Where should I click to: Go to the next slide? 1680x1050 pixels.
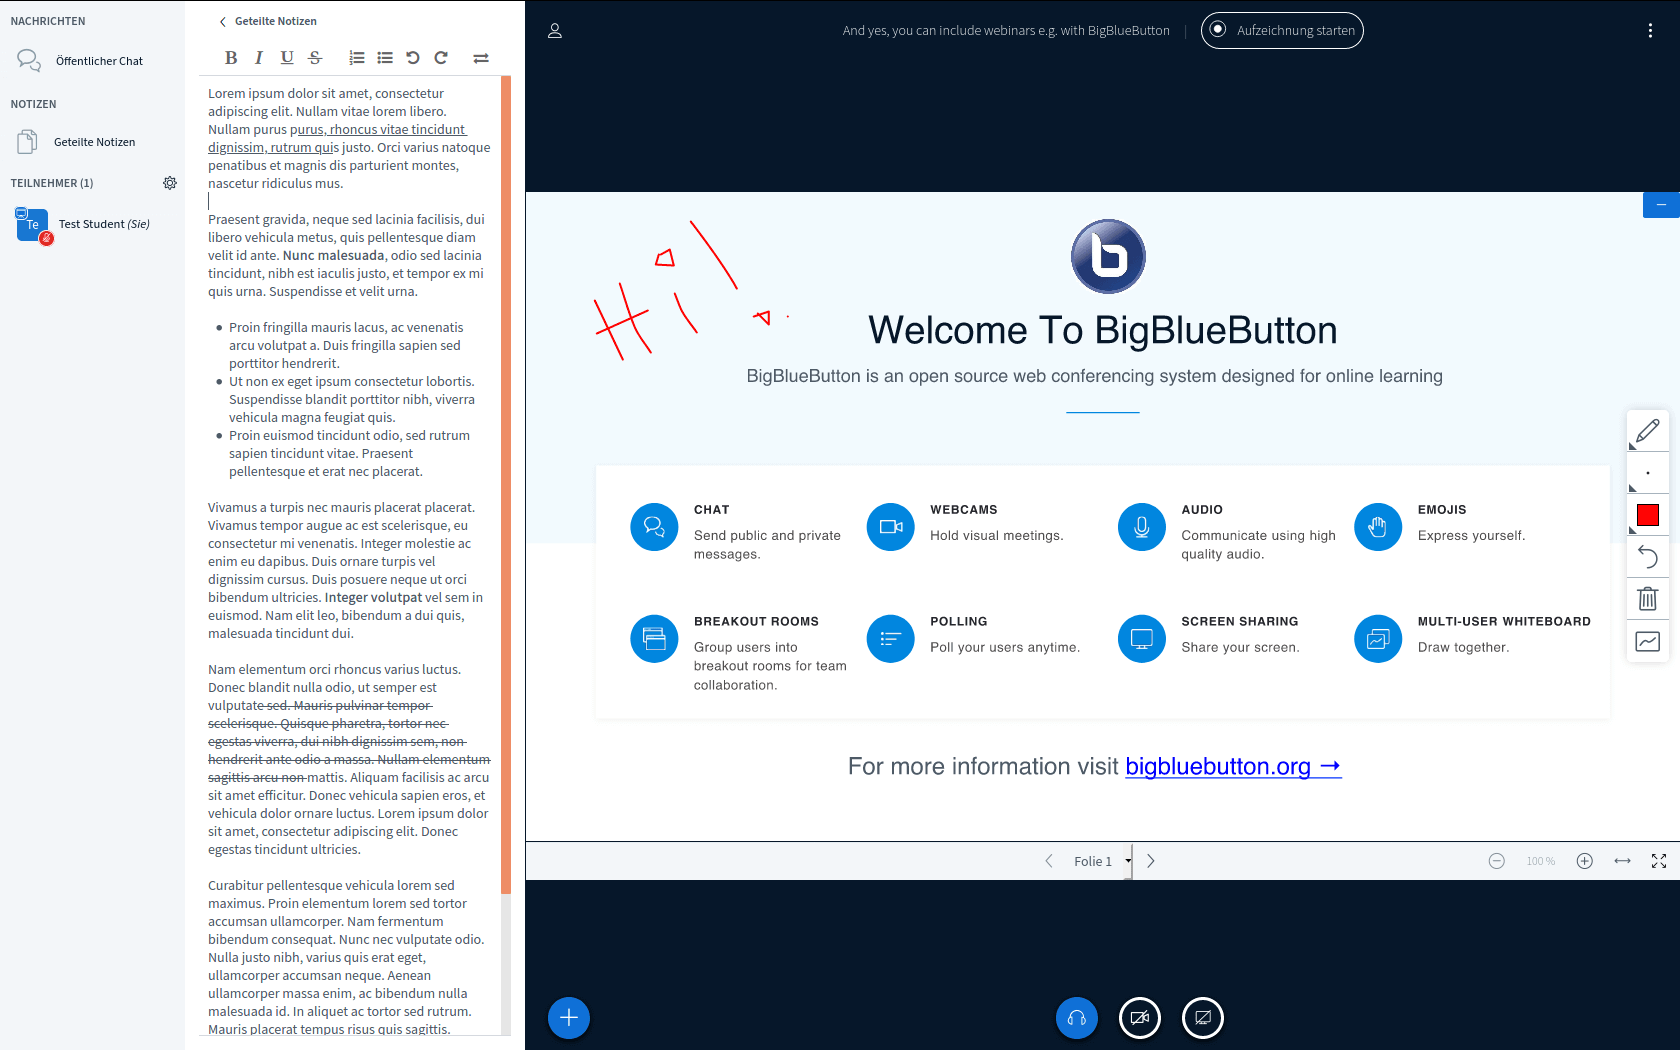(x=1151, y=861)
